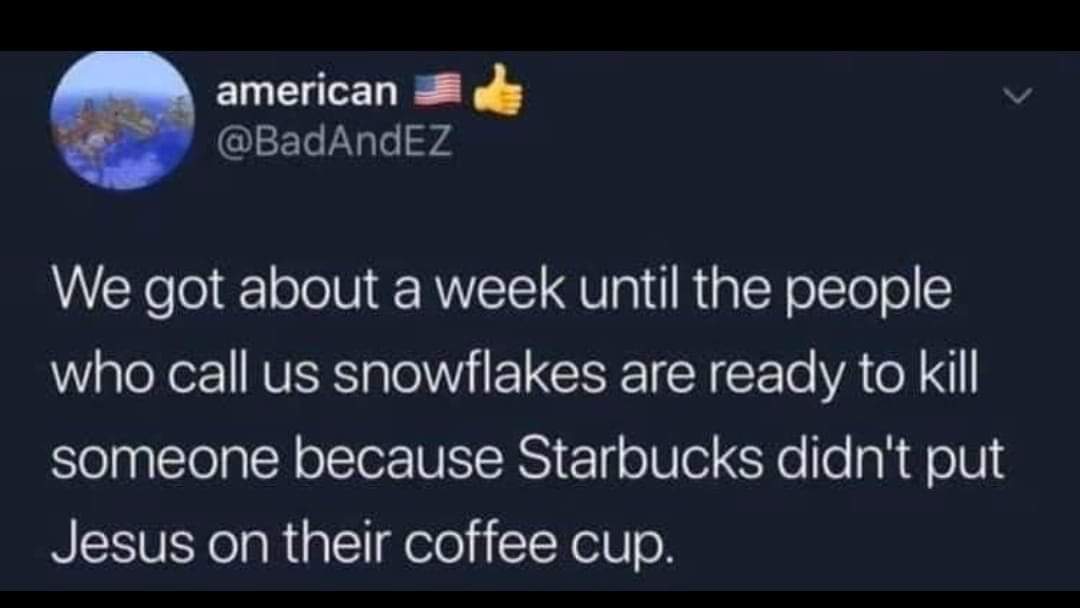This screenshot has width=1080, height=608.
Task: Click the US flag emoji
Action: (x=437, y=90)
